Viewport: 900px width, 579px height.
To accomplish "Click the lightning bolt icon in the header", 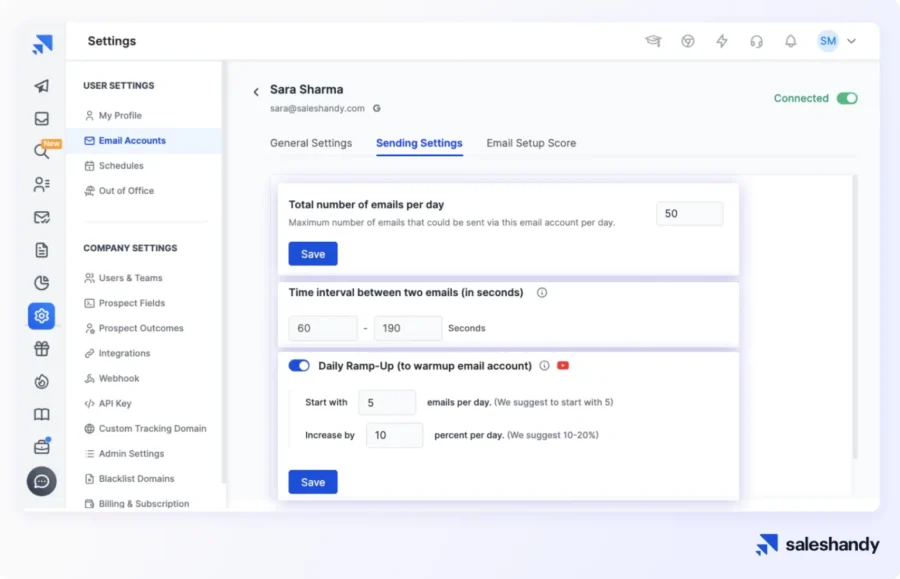I will [721, 41].
